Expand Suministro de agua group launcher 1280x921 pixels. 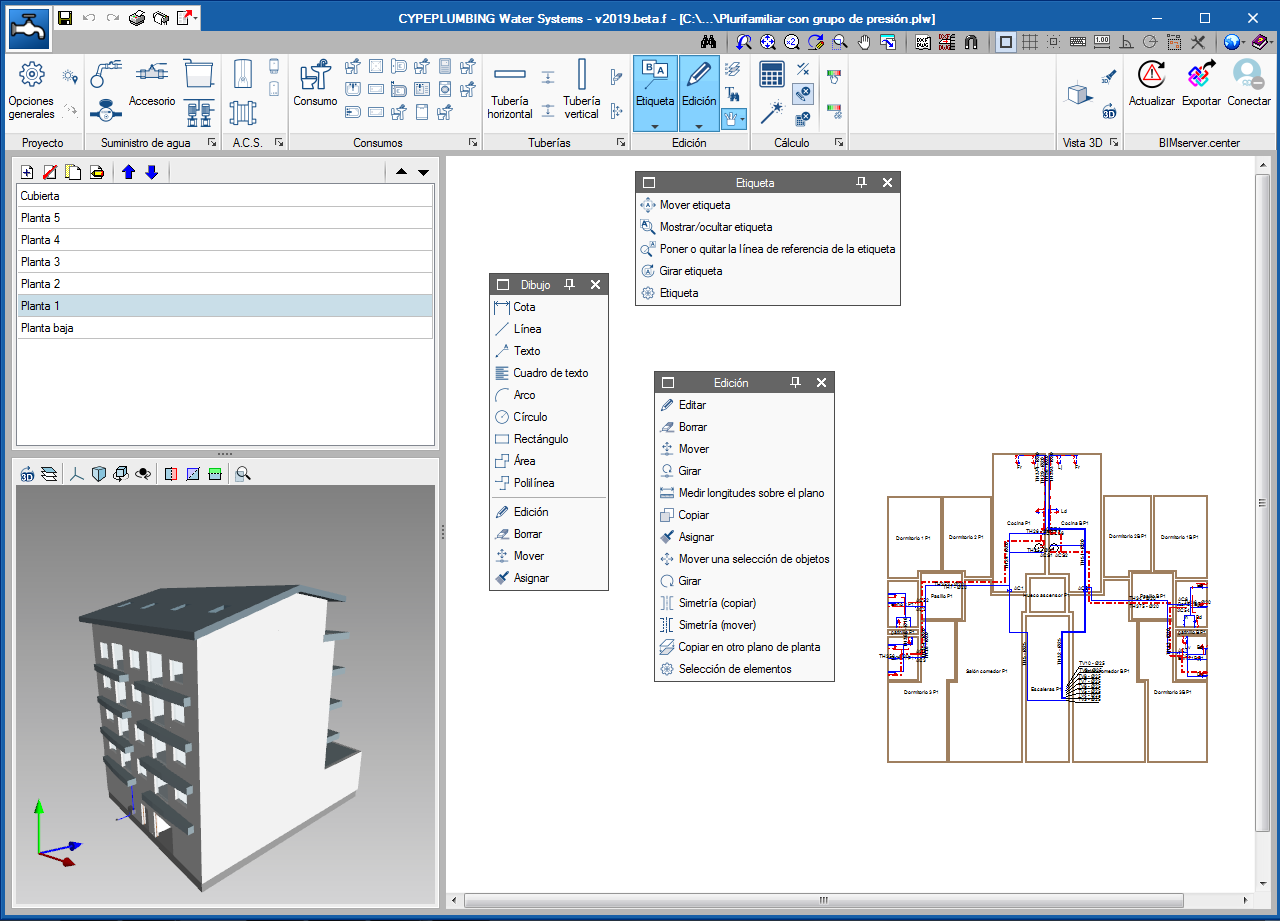coord(212,143)
